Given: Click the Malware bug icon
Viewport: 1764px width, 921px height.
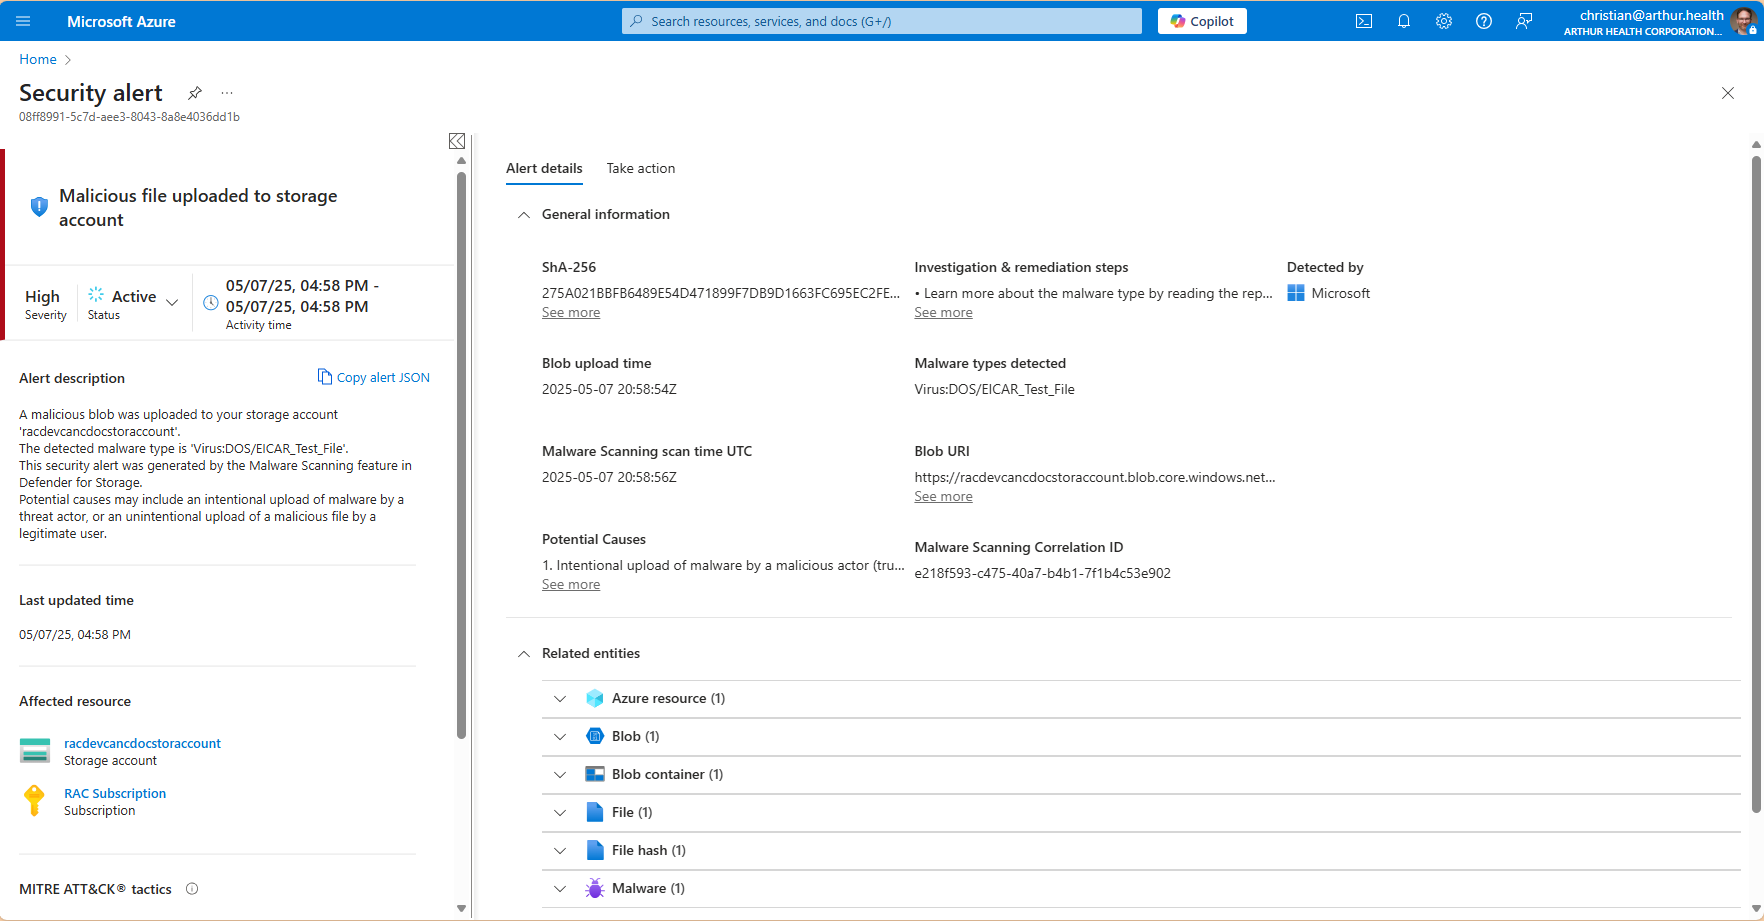Looking at the screenshot, I should (595, 888).
